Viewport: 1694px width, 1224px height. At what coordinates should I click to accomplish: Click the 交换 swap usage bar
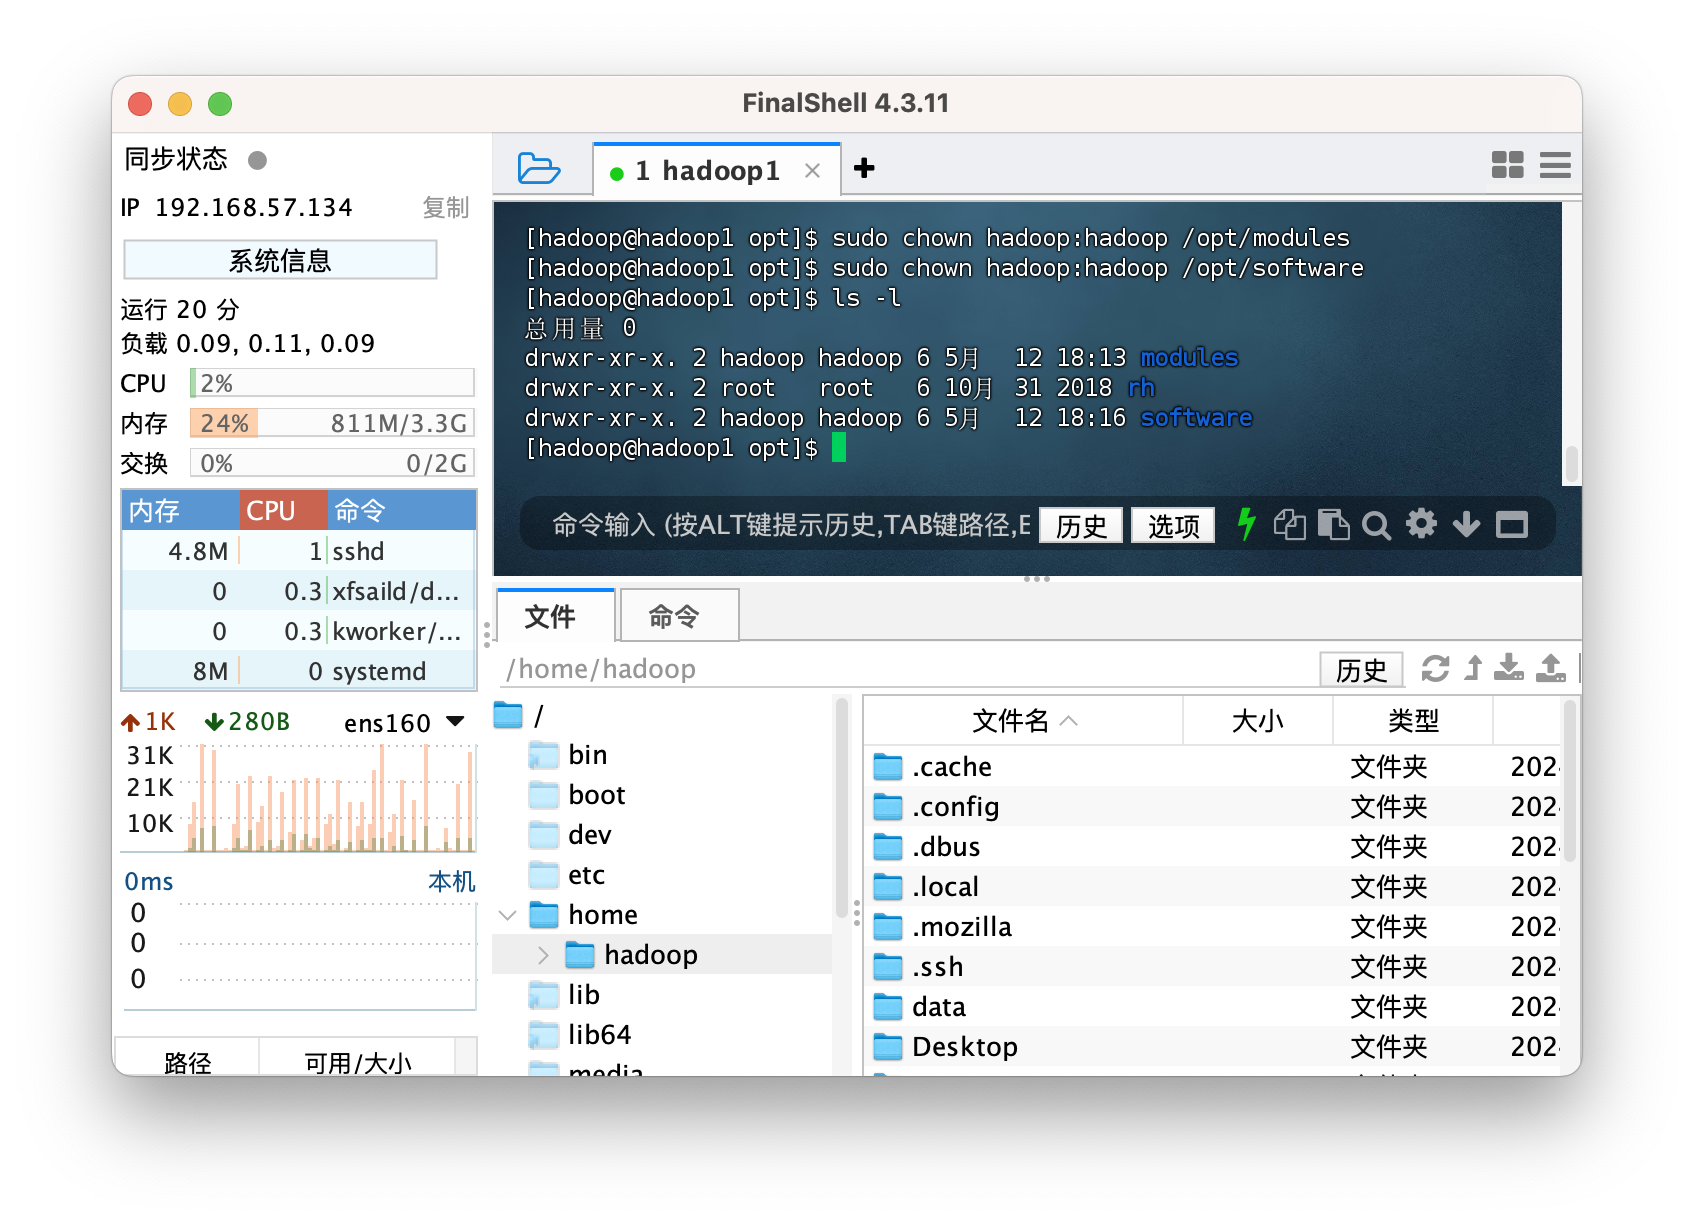[332, 463]
